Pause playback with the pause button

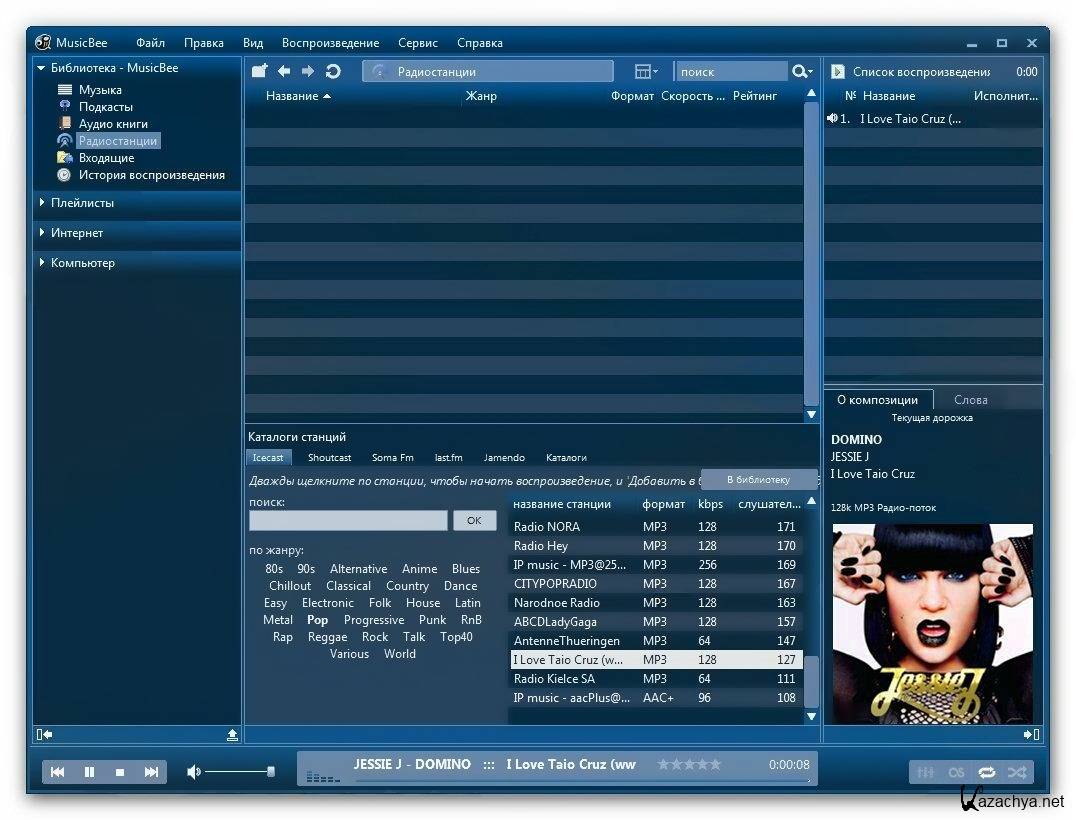pyautogui.click(x=89, y=772)
